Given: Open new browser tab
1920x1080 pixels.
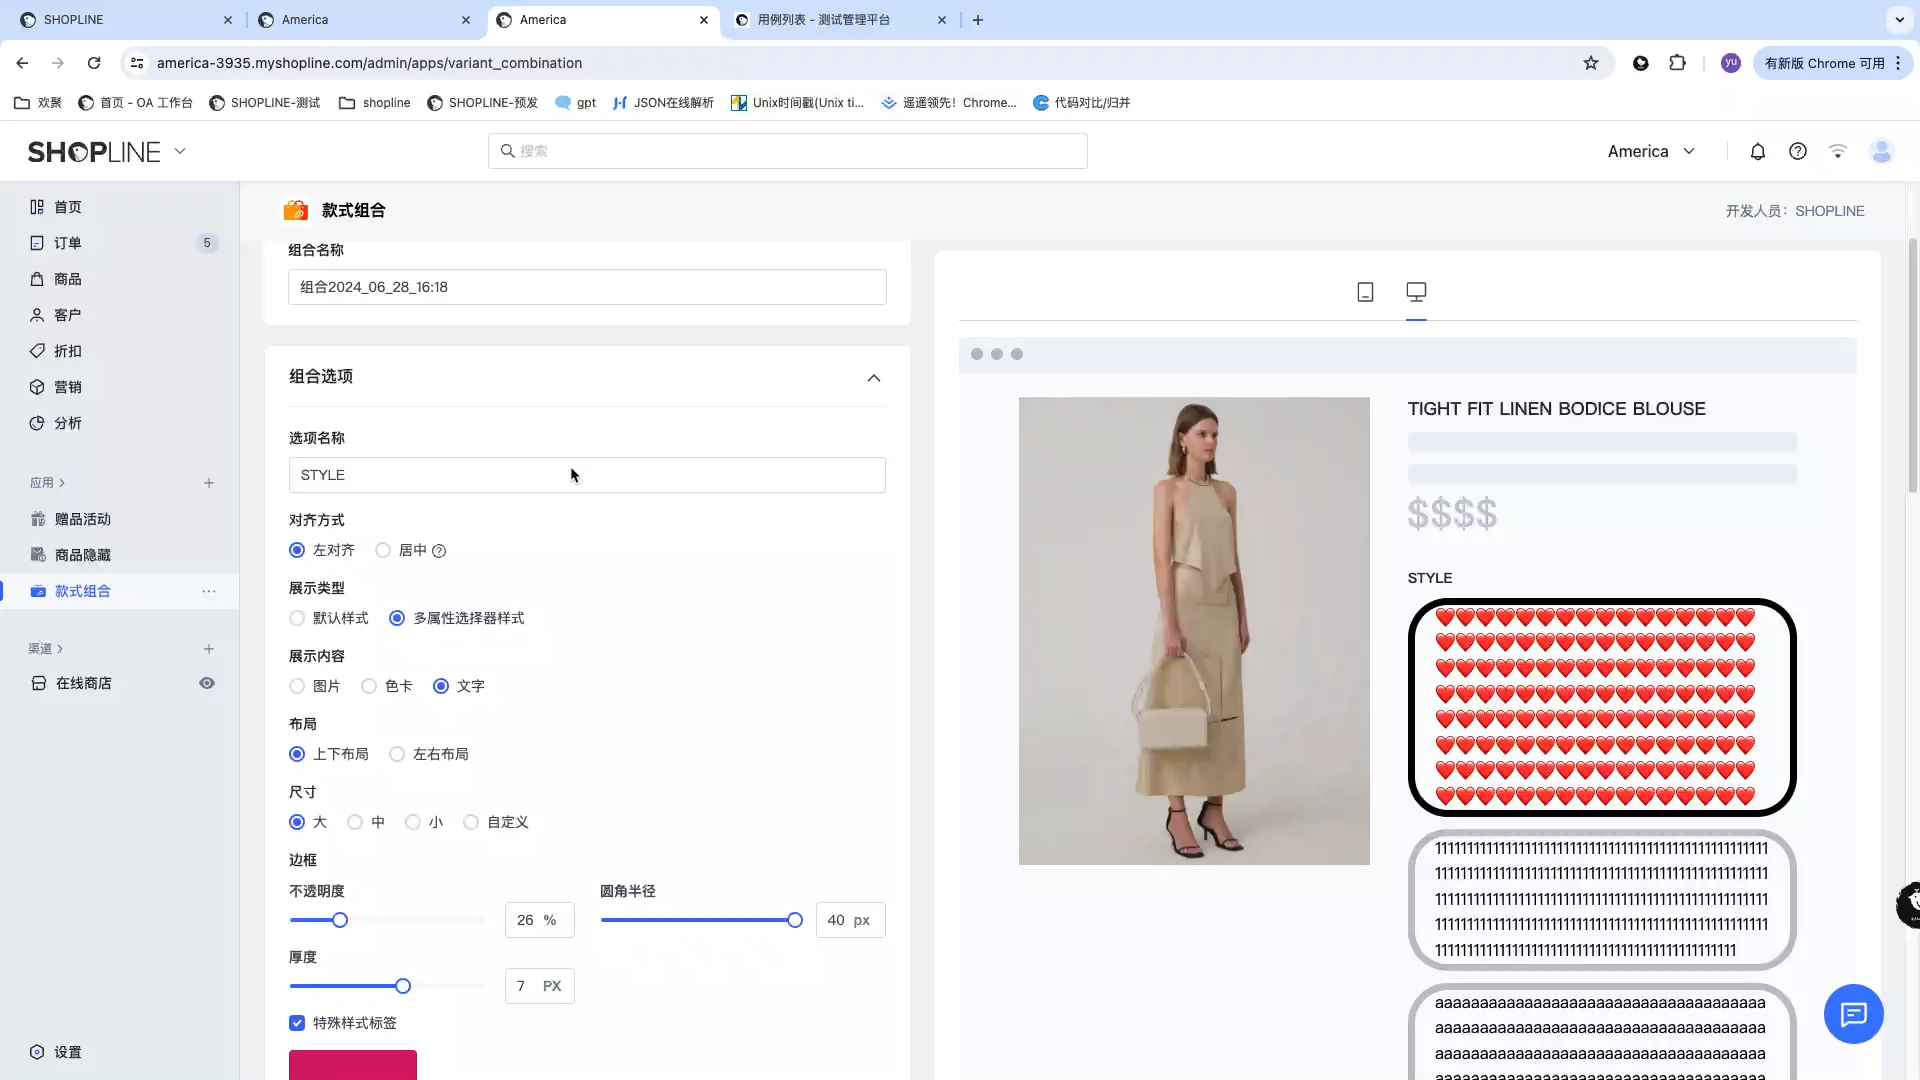Looking at the screenshot, I should 978,20.
